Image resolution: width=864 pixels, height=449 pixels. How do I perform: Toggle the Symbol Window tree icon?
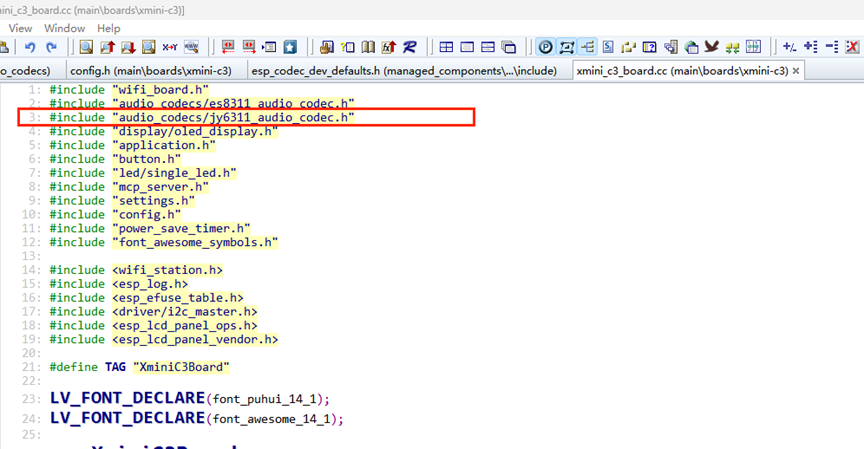coord(587,47)
